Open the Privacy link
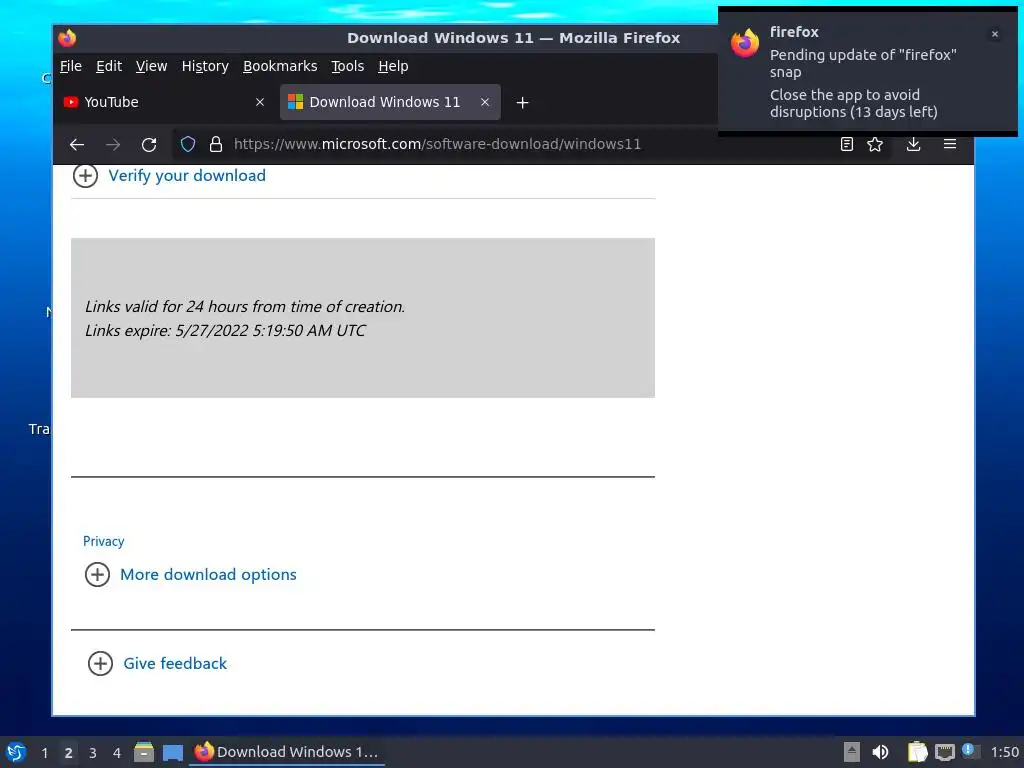 103,541
